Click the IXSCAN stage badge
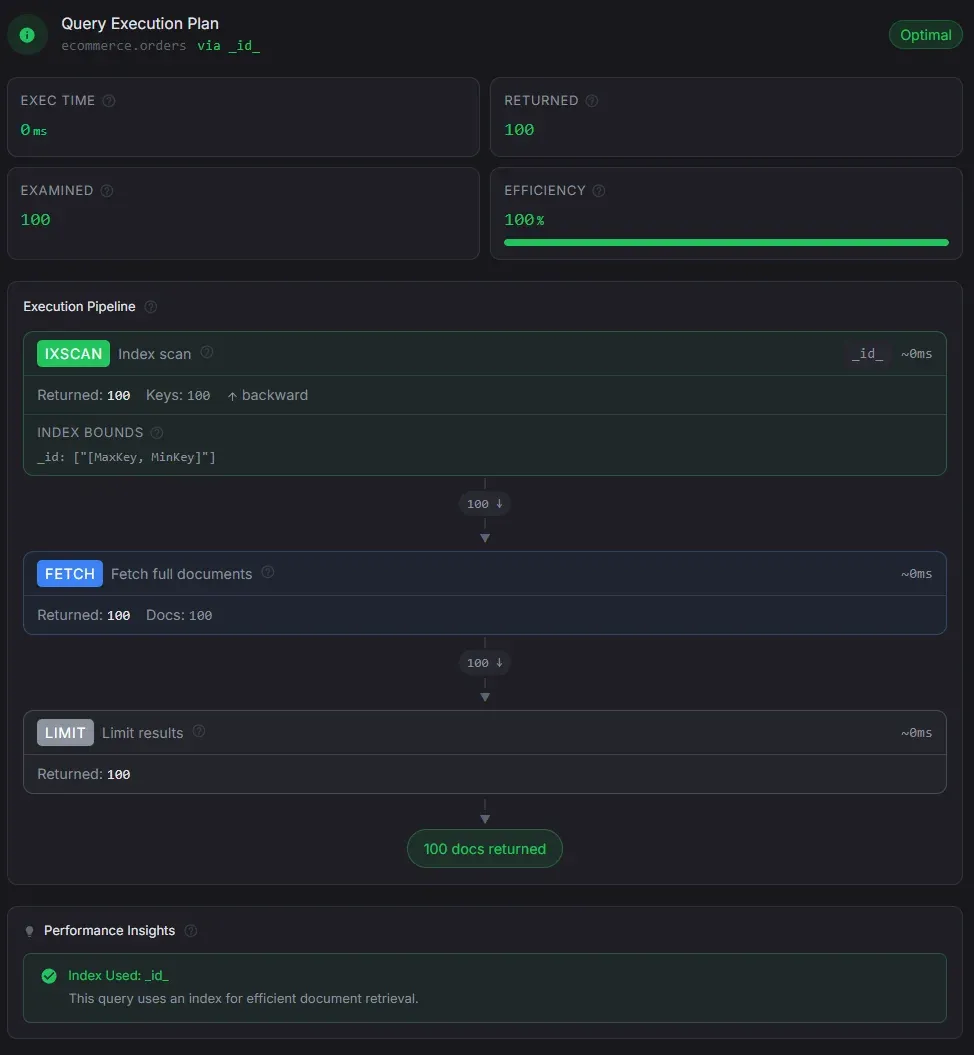The width and height of the screenshot is (974, 1055). [73, 354]
